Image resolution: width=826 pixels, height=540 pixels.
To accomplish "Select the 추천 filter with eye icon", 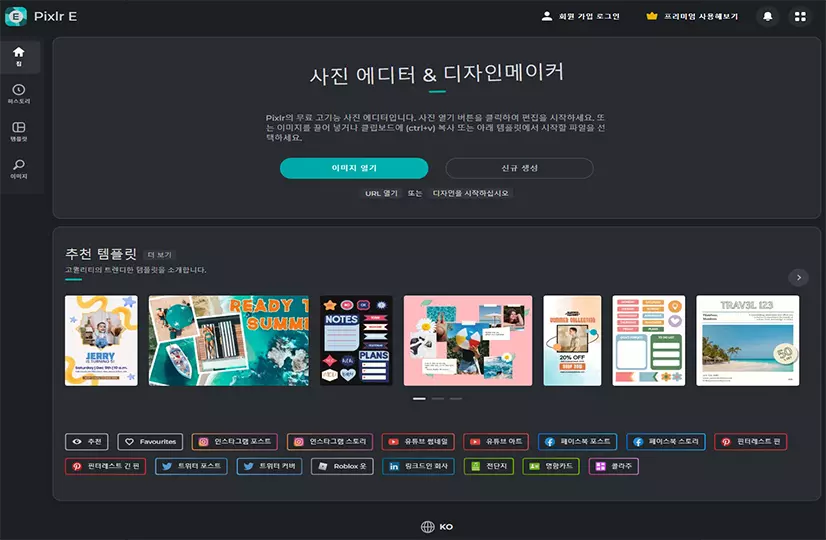I will (87, 441).
